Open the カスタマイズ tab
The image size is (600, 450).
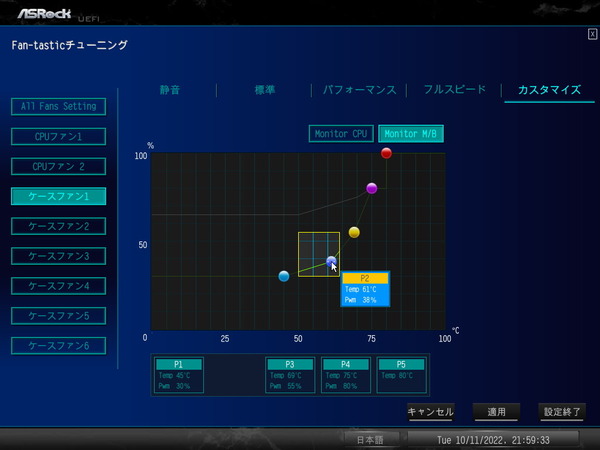[548, 90]
